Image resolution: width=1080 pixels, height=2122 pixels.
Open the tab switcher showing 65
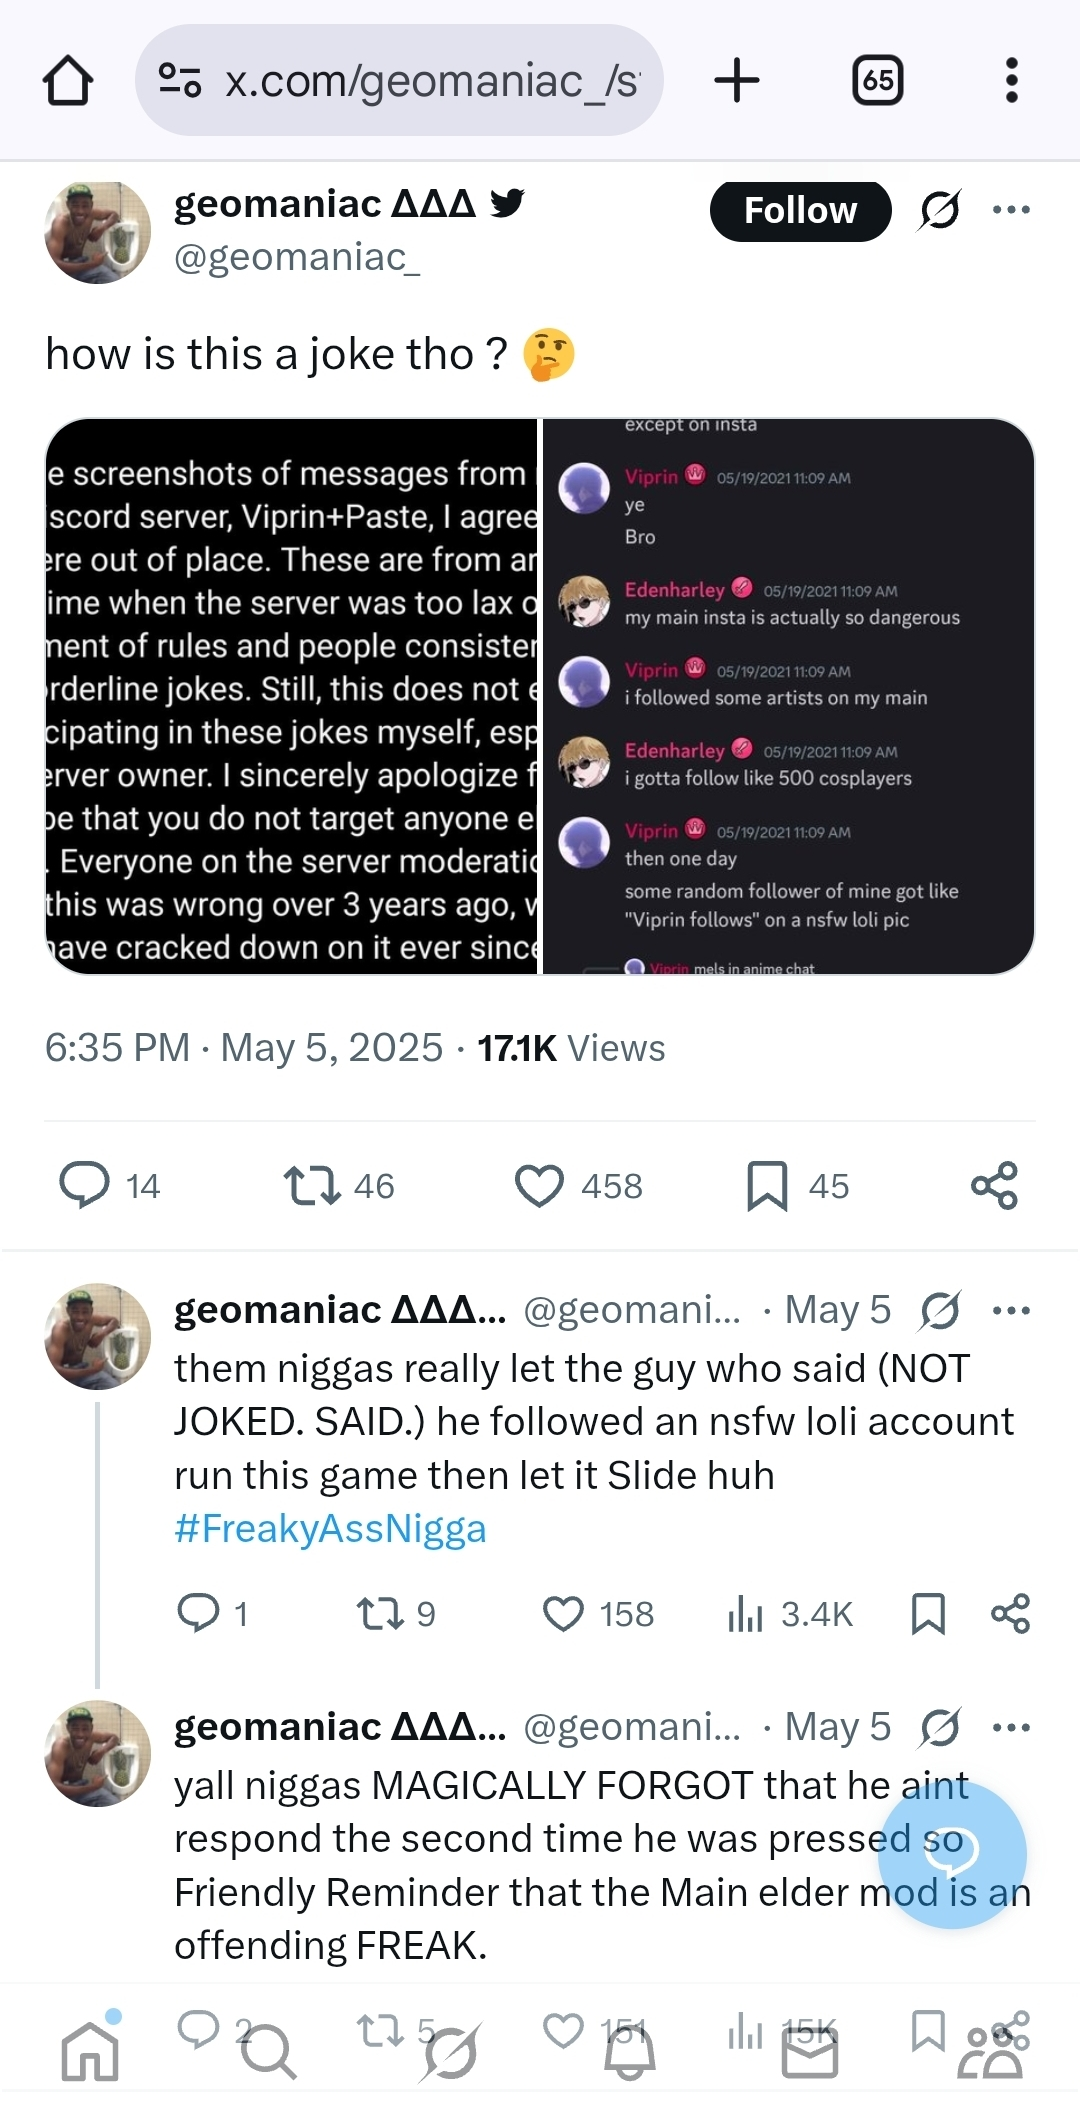point(877,80)
